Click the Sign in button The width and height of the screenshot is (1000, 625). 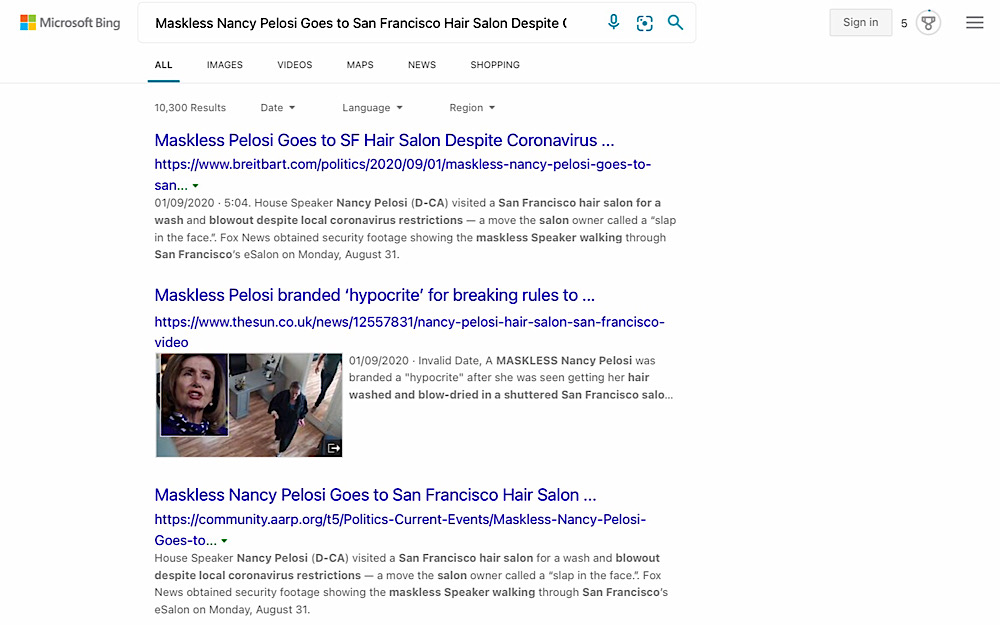tap(860, 22)
